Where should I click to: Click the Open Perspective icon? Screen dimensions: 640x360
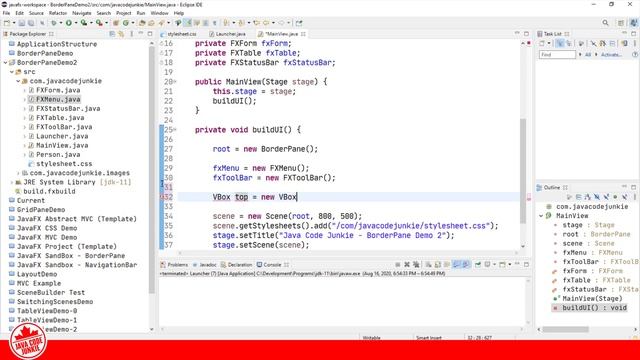coord(621,23)
